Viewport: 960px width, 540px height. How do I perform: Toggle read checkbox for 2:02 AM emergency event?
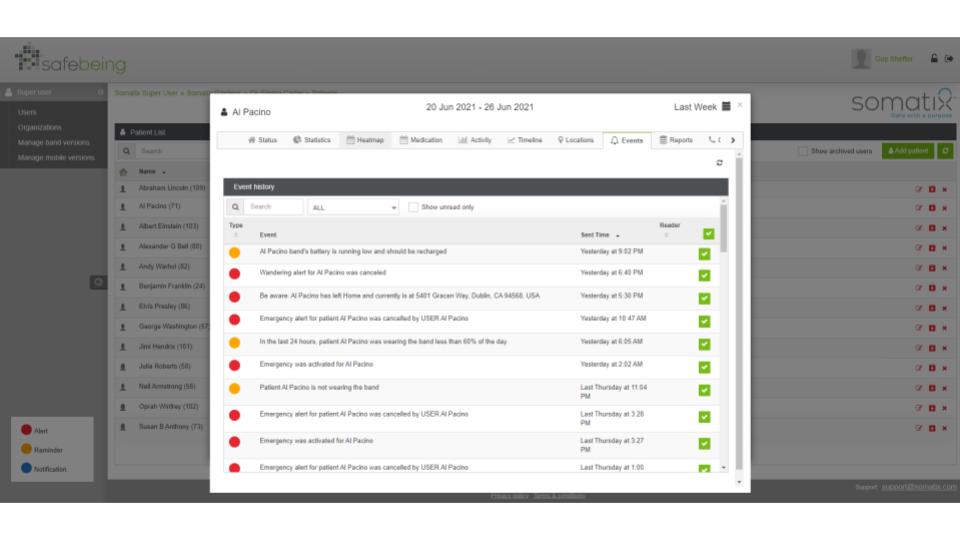click(x=704, y=367)
